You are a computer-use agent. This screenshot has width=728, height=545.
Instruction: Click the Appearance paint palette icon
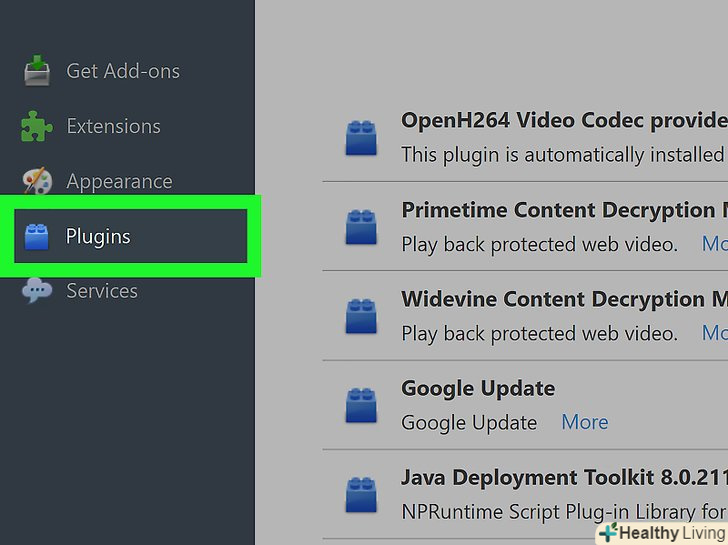[37, 182]
